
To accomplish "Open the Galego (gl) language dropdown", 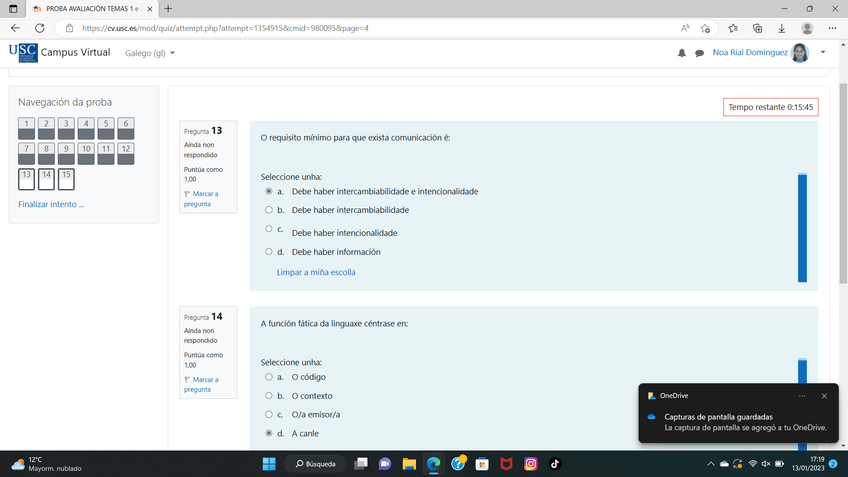I will [150, 53].
